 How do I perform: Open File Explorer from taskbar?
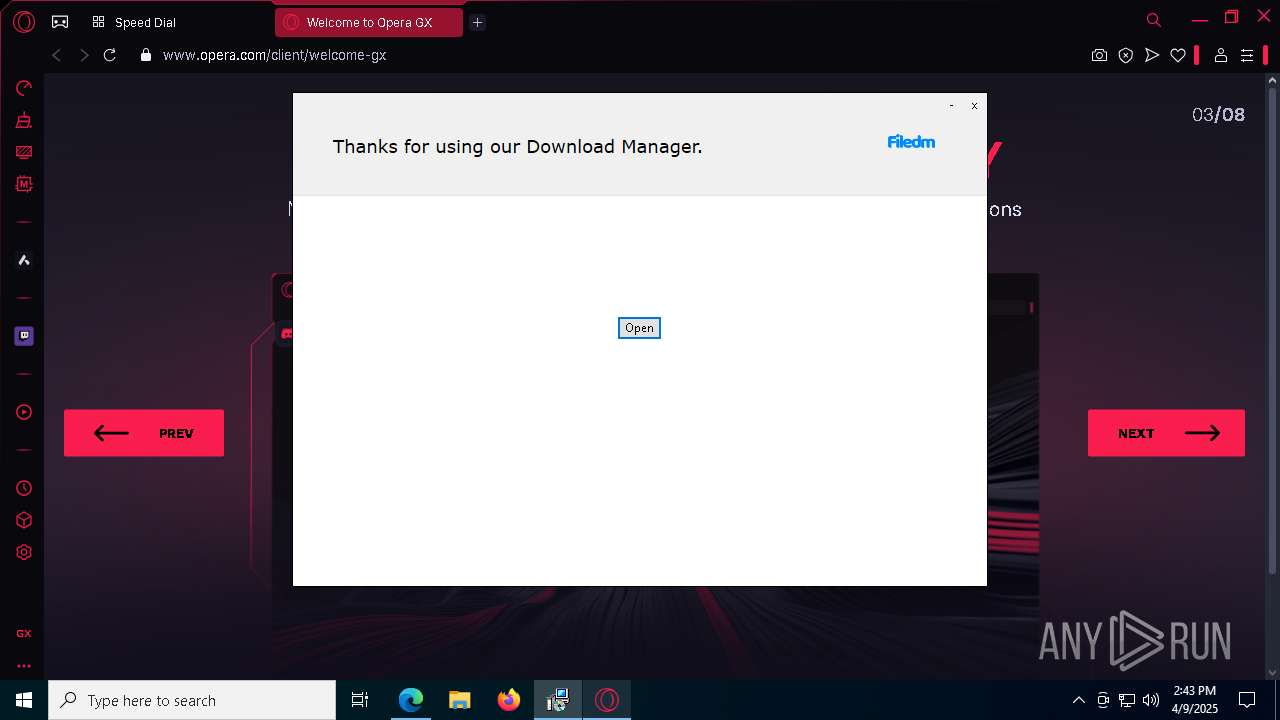coord(460,700)
